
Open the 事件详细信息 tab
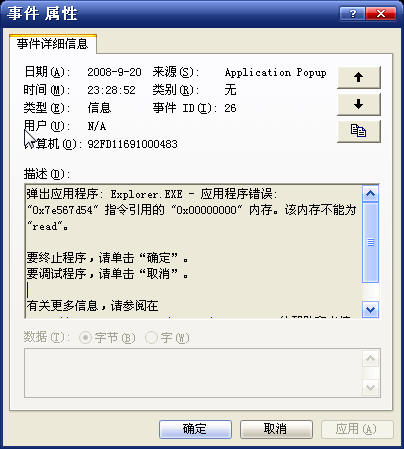pyautogui.click(x=53, y=44)
